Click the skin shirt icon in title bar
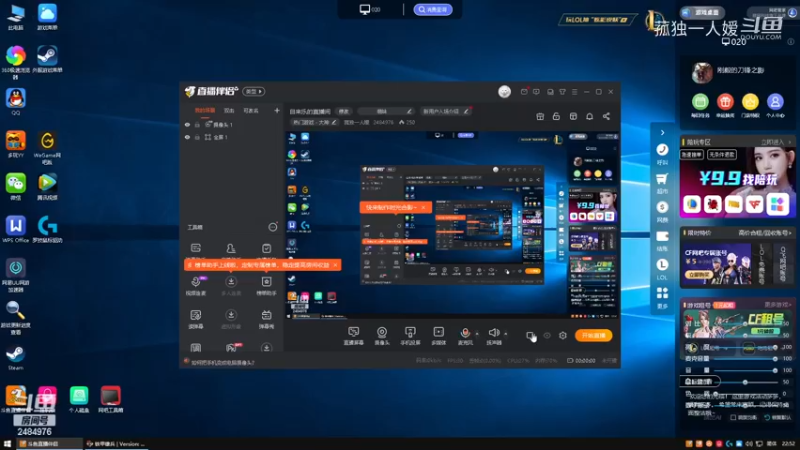This screenshot has width=800, height=450. 562,92
